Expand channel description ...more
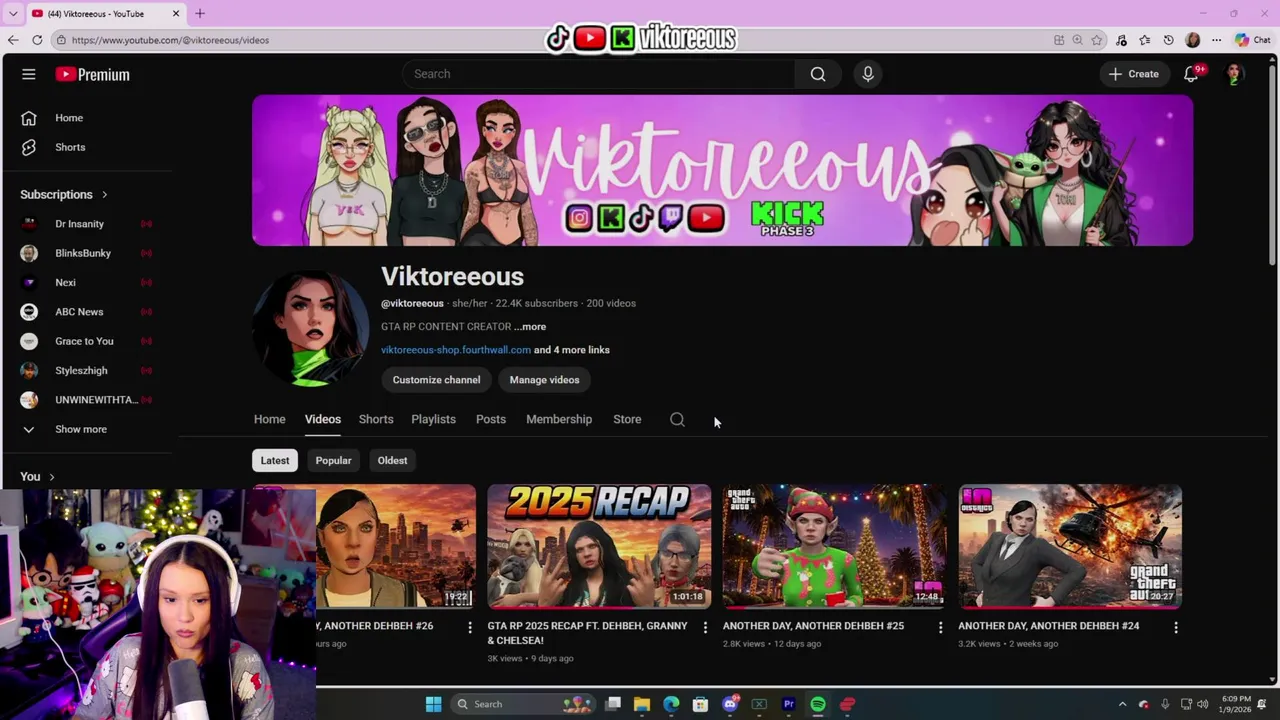1280x720 pixels. click(530, 327)
